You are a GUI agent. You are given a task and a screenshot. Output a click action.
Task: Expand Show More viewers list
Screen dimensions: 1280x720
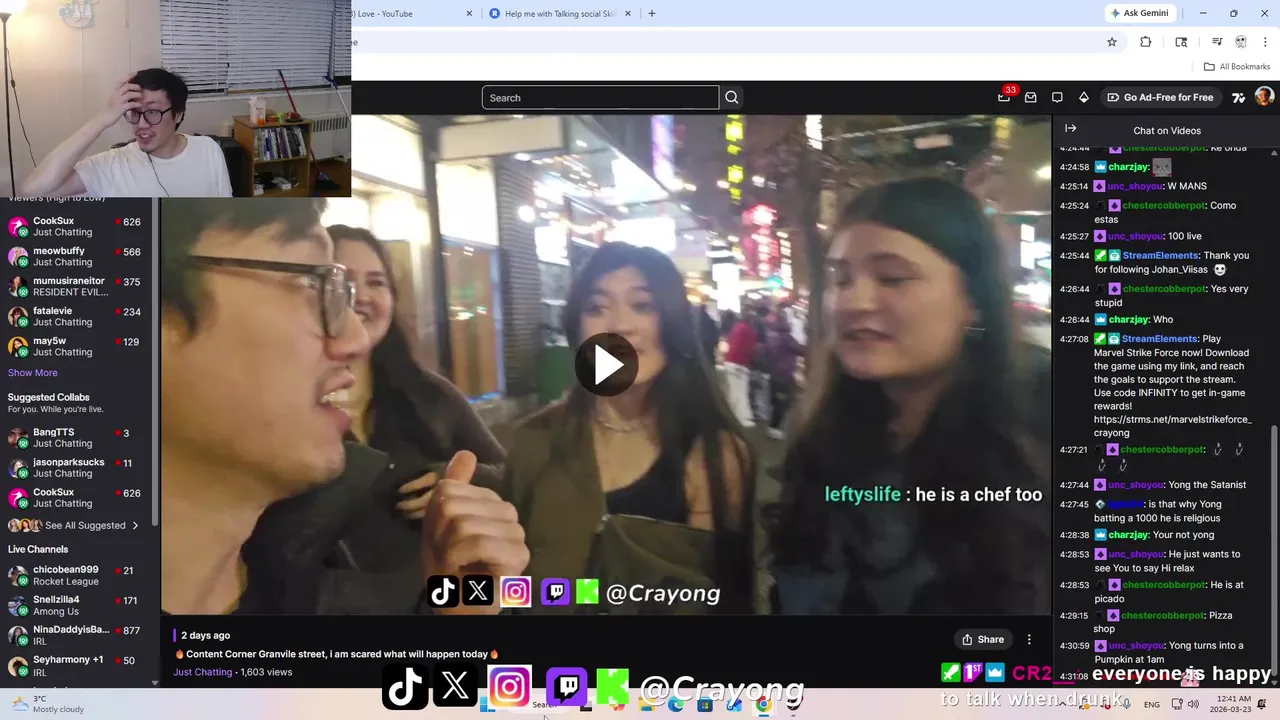pos(33,373)
